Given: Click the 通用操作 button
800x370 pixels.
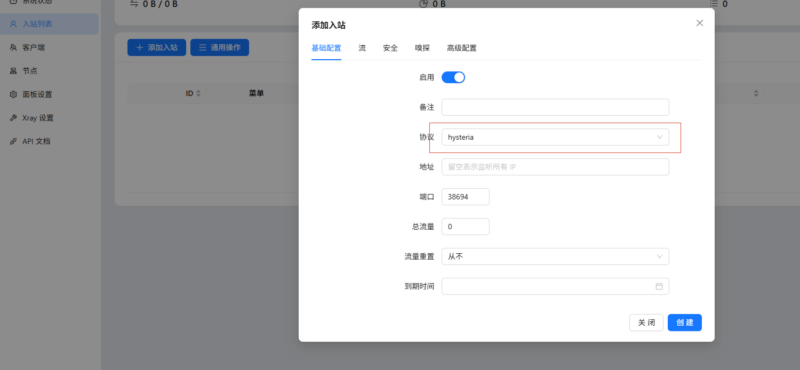Looking at the screenshot, I should tap(219, 47).
